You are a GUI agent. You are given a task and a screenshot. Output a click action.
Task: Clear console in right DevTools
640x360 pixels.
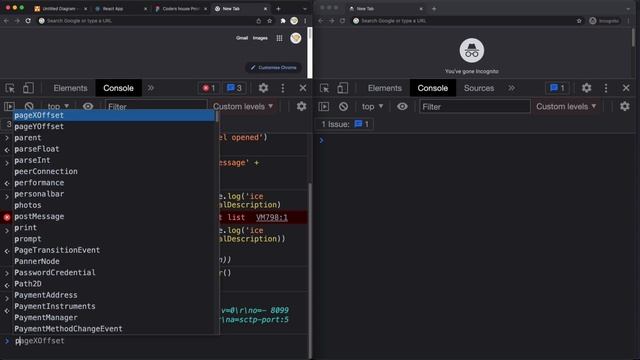point(343,107)
